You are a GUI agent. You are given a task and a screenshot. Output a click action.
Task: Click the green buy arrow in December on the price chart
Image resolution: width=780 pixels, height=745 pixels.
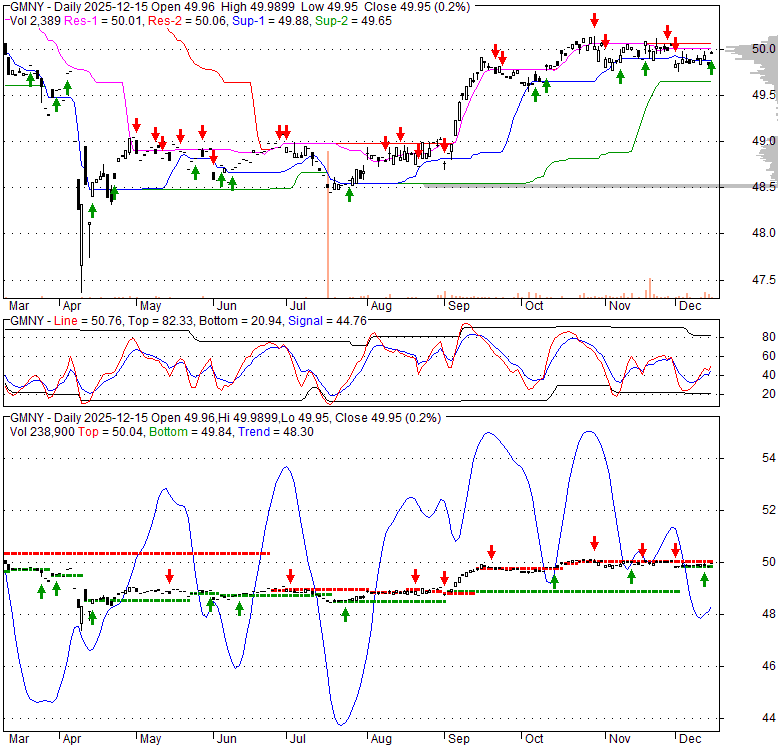click(711, 67)
